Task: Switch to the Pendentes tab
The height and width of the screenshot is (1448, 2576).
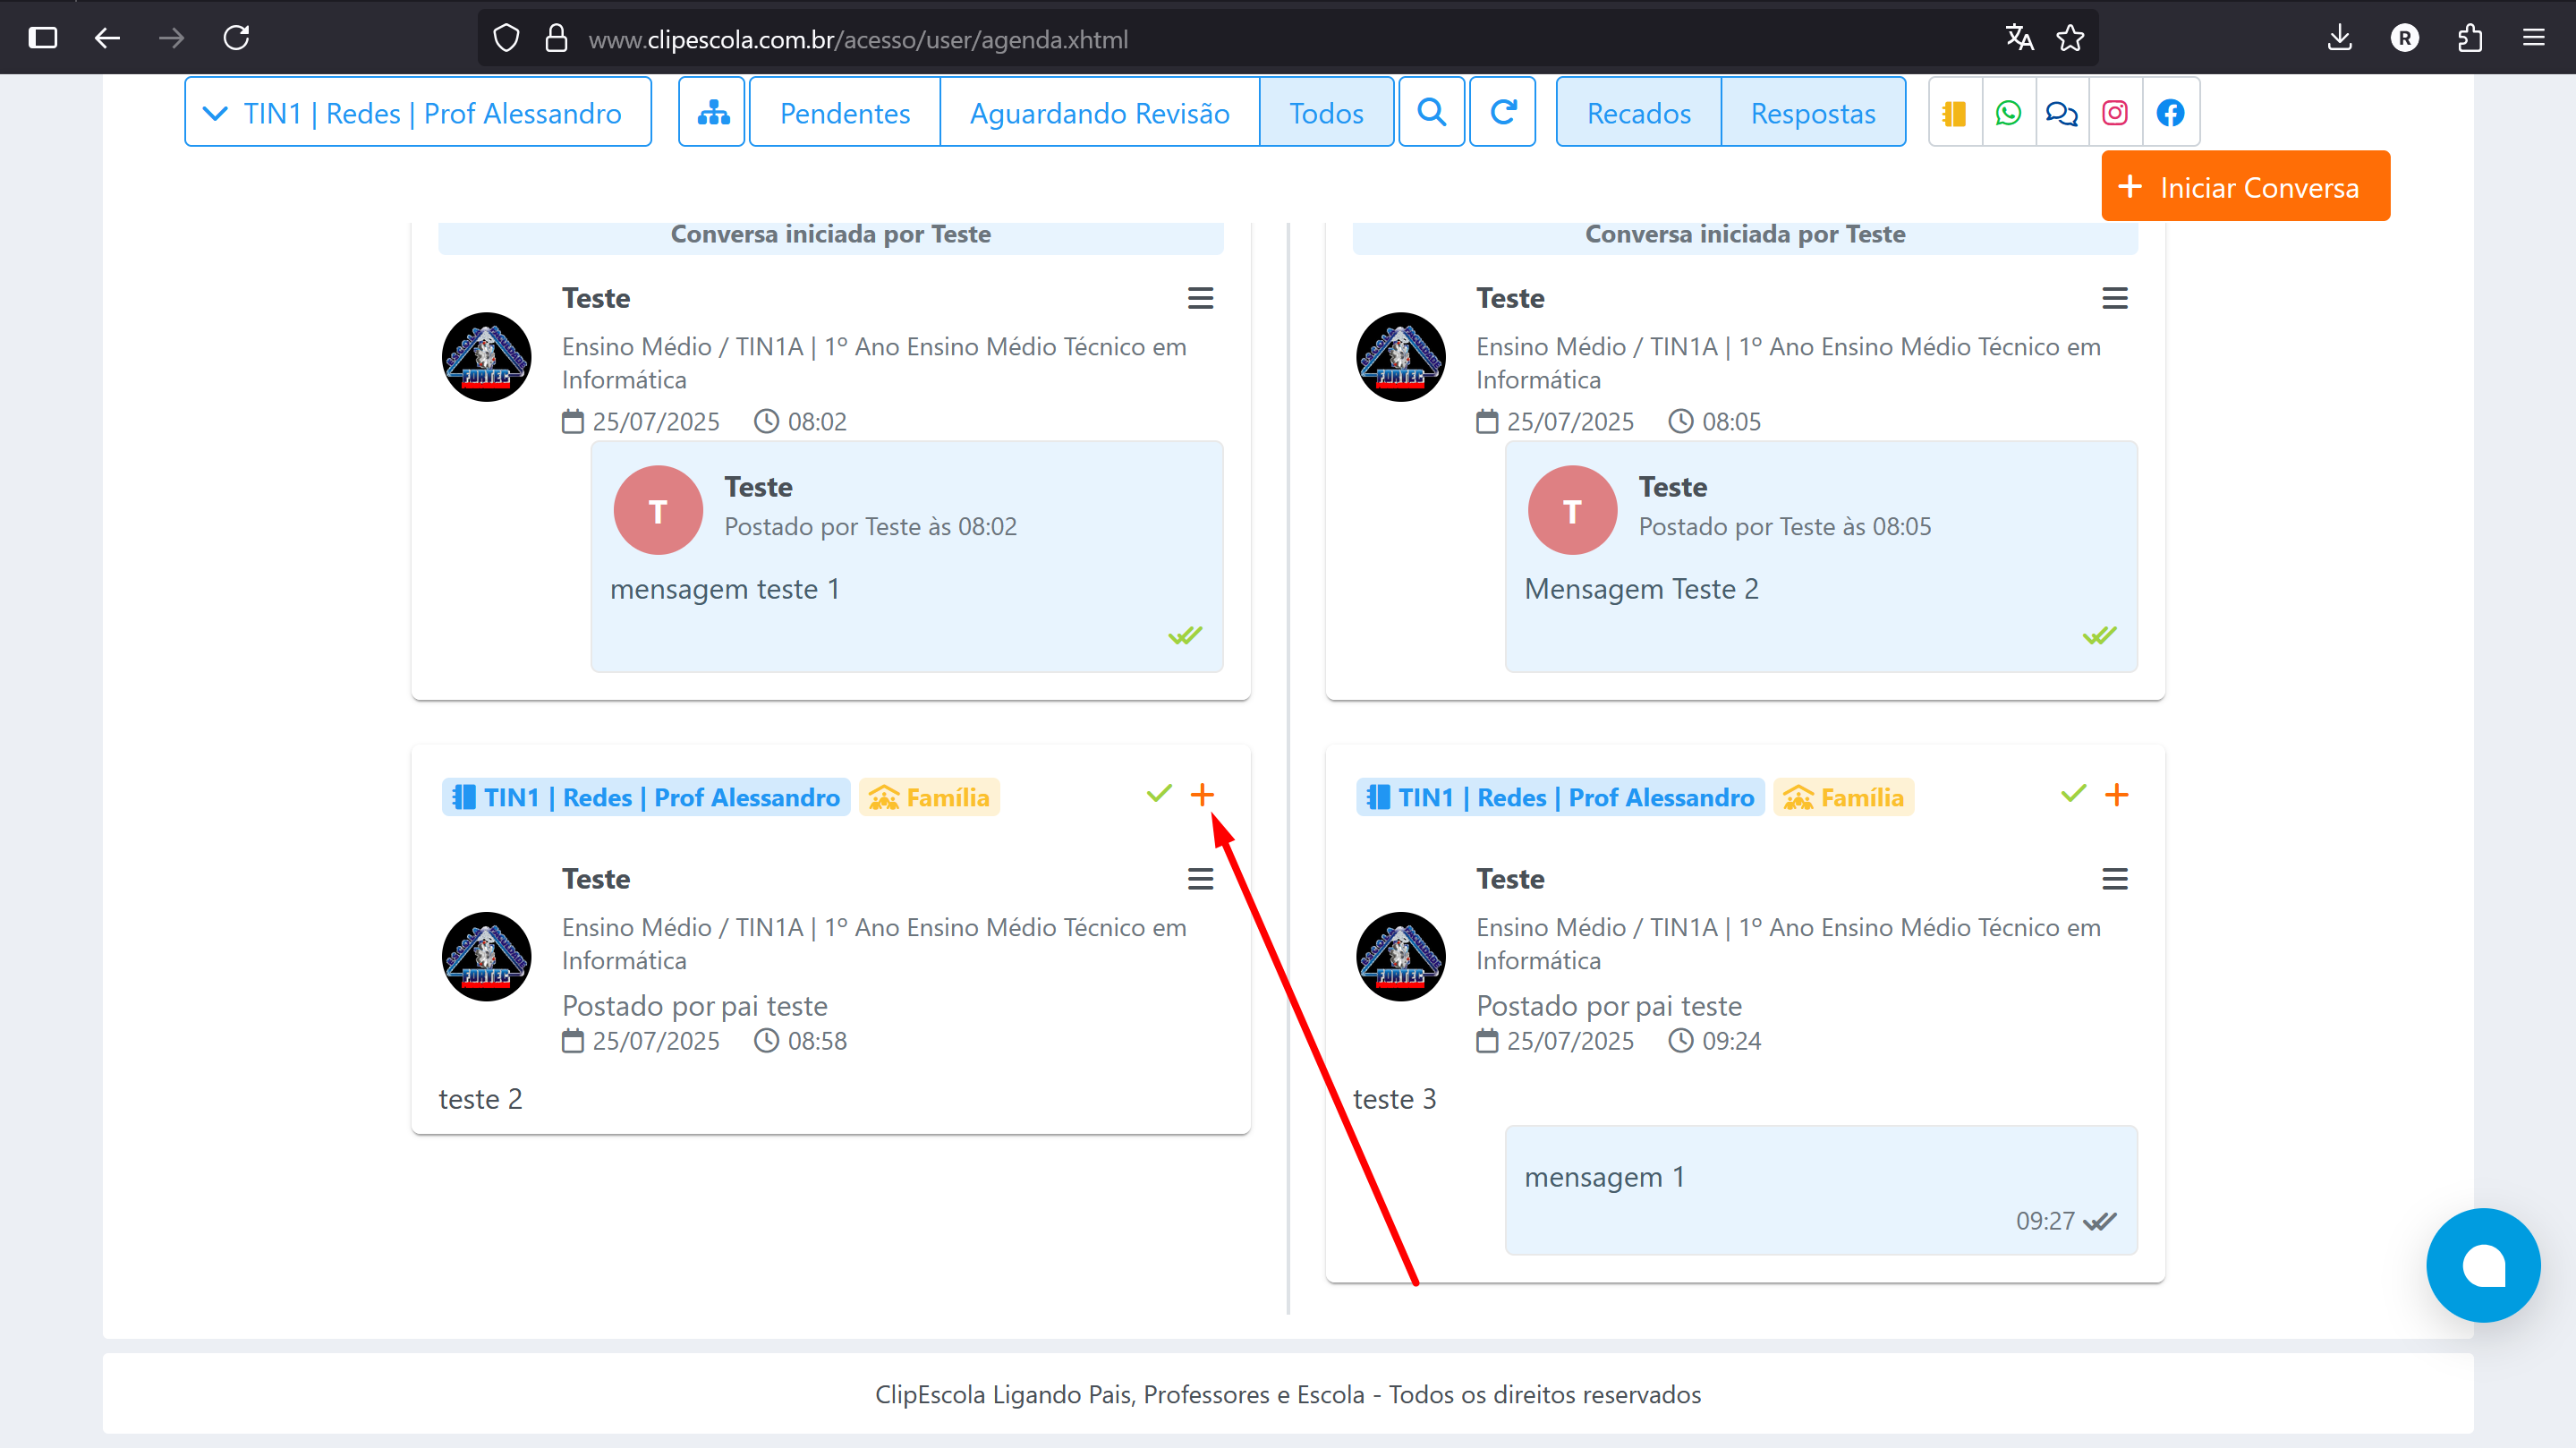Action: coord(844,113)
